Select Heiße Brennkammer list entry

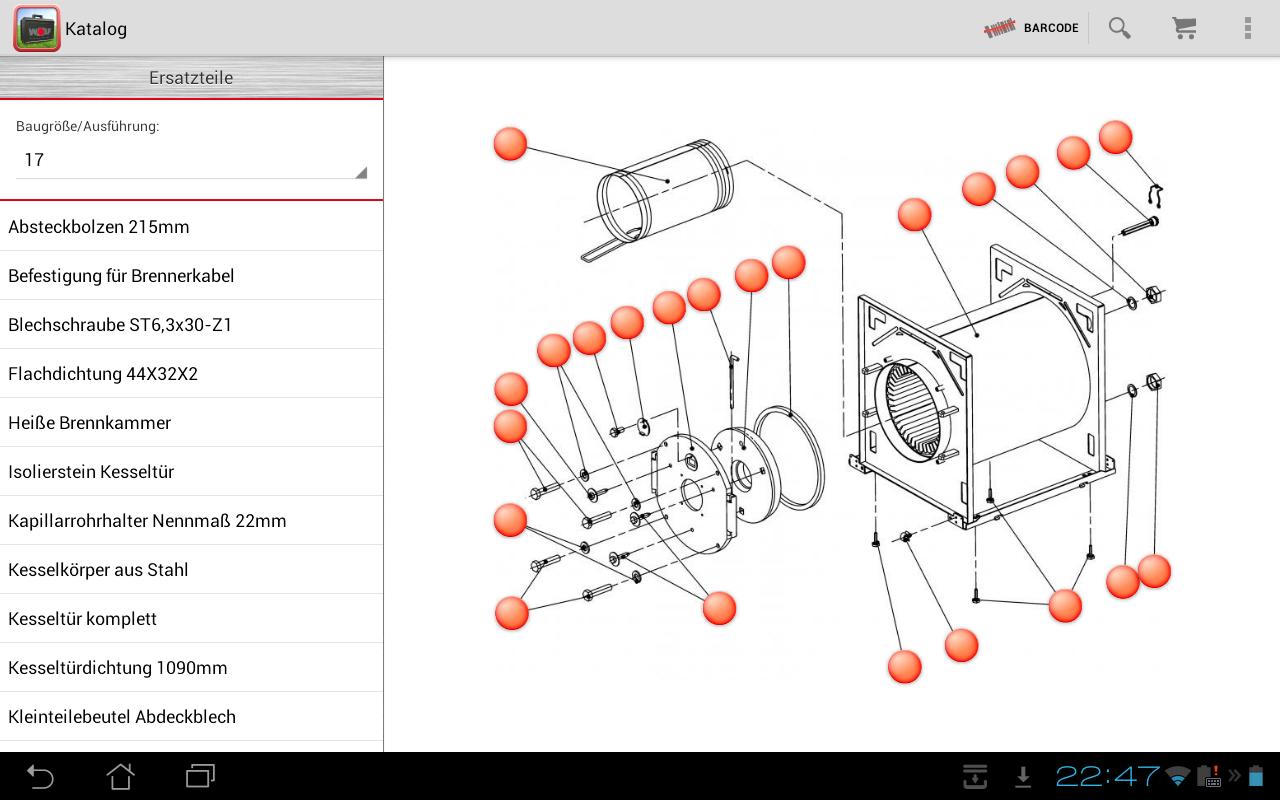(x=191, y=423)
